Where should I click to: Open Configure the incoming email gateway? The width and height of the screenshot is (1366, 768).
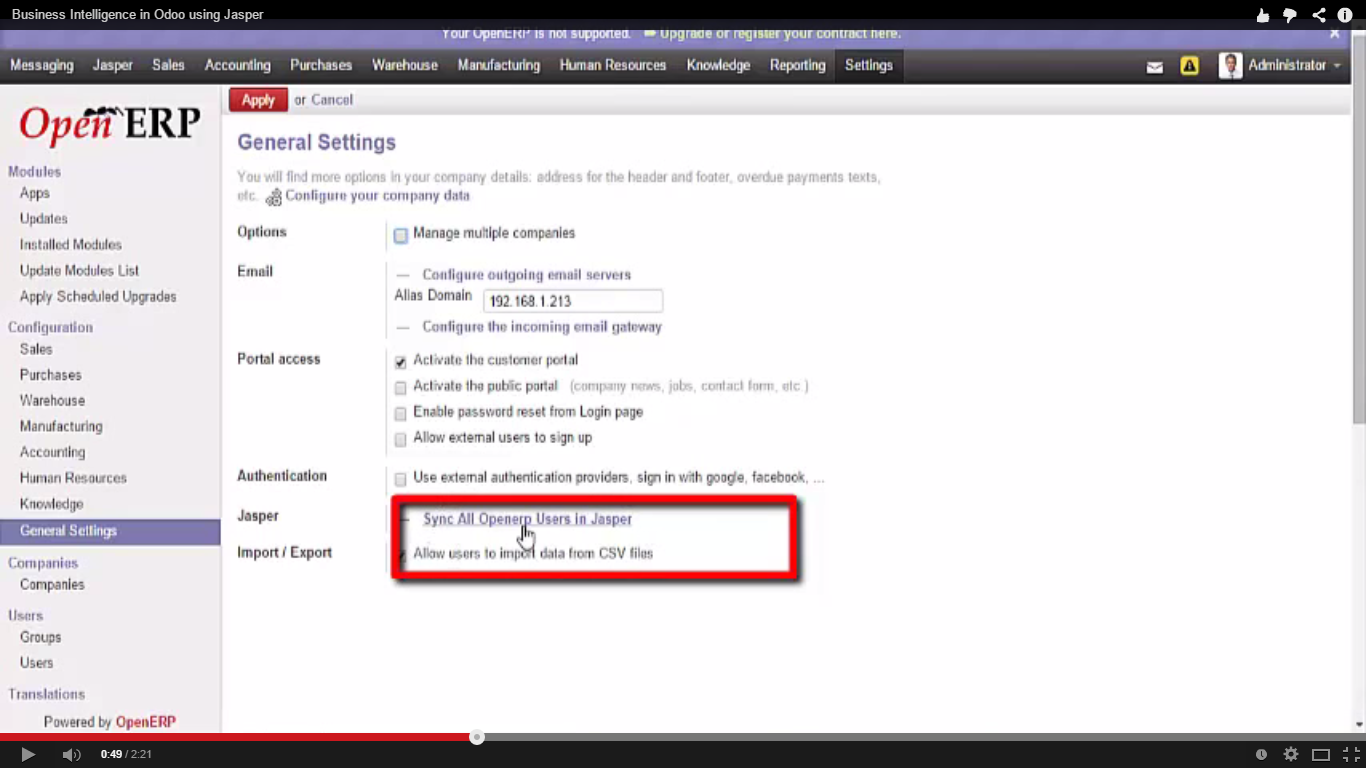(542, 327)
